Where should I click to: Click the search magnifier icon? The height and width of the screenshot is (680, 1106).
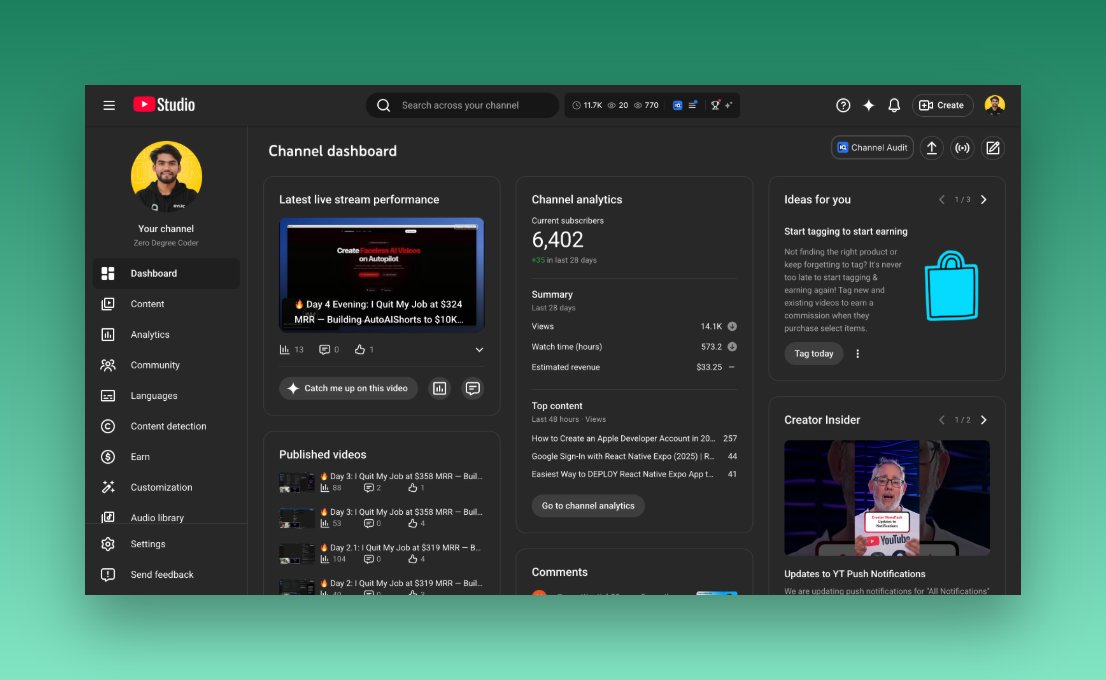383,105
